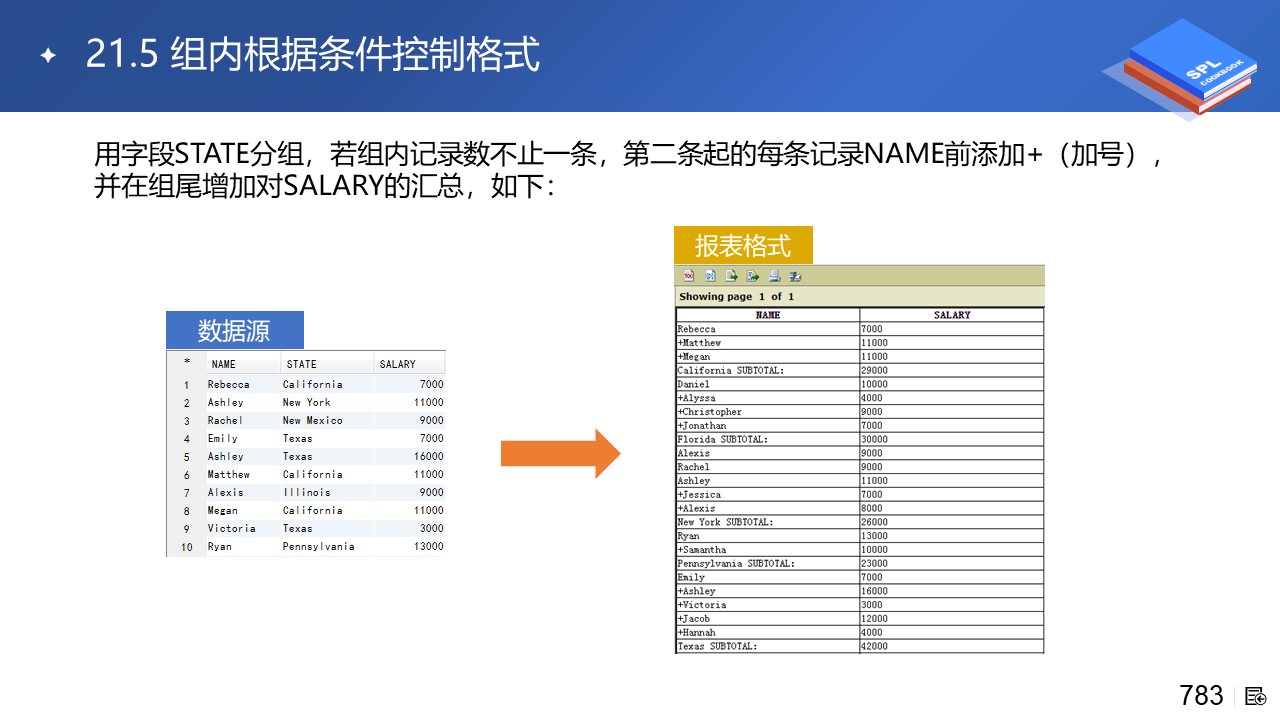Click the print on server icon
1280x720 pixels.
[x=796, y=276]
